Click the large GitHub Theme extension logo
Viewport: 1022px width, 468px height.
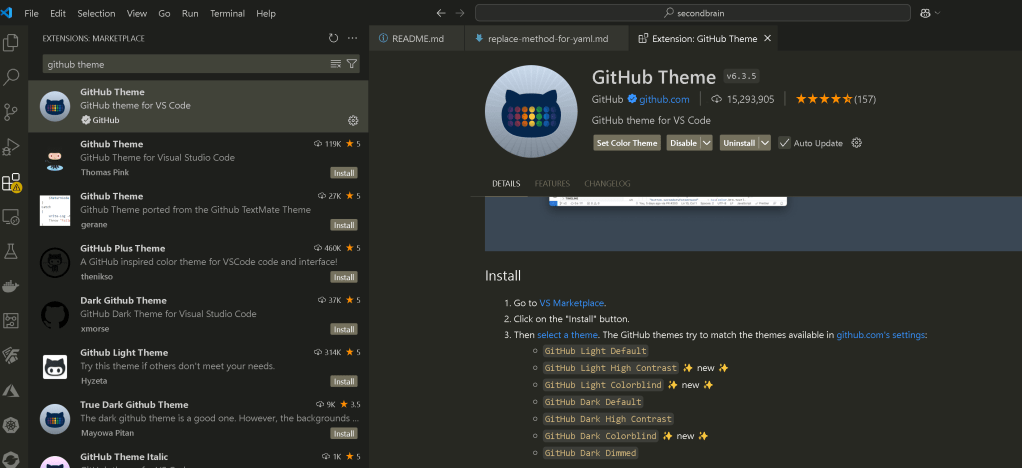pos(531,112)
